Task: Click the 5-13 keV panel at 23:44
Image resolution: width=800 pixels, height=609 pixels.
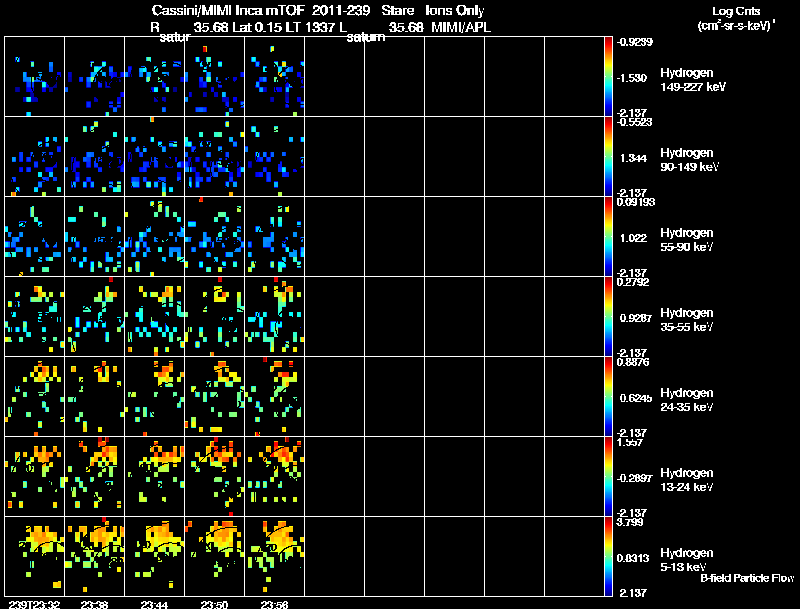Action: coord(155,556)
